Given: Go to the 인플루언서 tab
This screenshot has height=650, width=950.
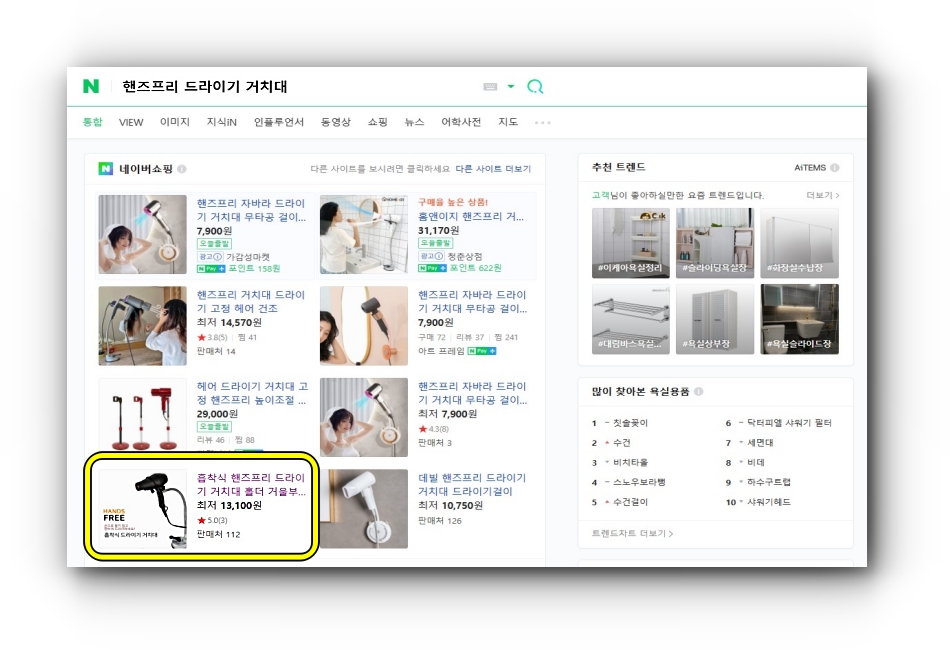Looking at the screenshot, I should (x=279, y=122).
